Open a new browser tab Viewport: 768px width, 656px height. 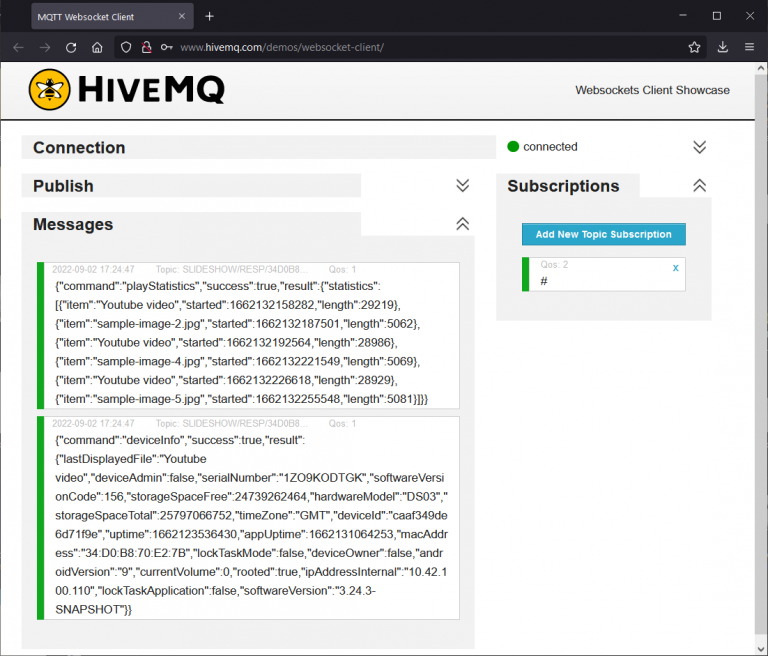(209, 16)
